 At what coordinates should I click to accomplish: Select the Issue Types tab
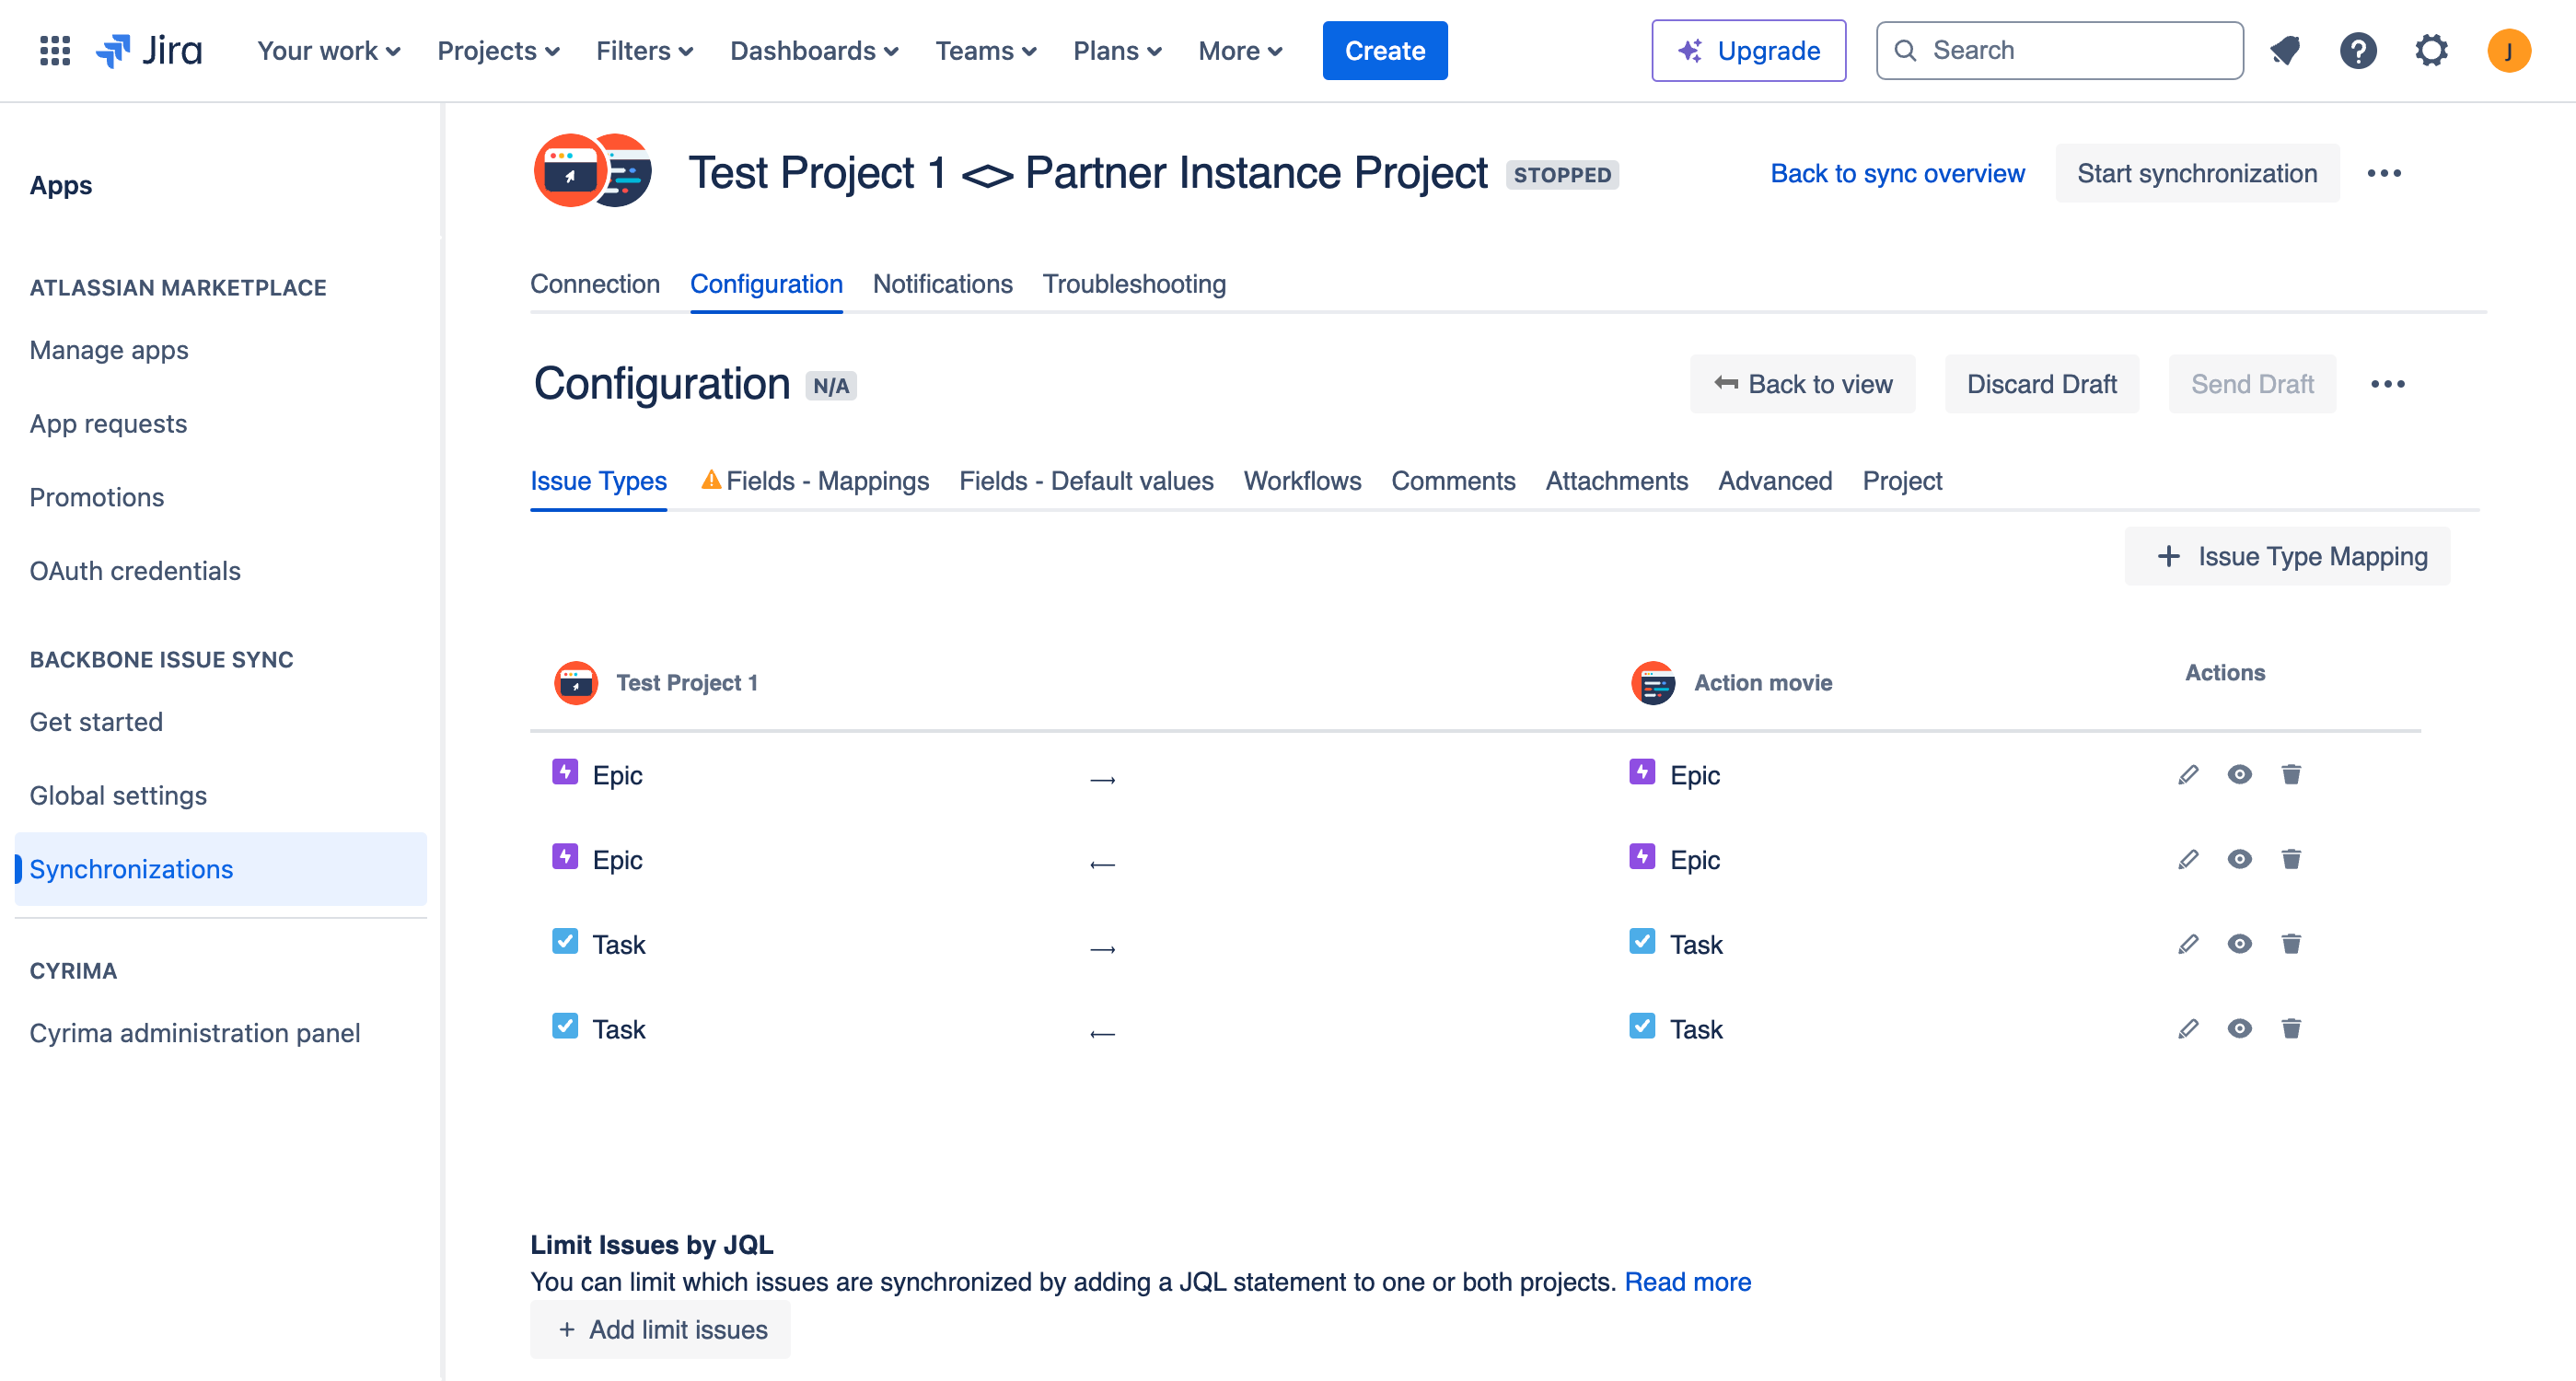coord(598,481)
